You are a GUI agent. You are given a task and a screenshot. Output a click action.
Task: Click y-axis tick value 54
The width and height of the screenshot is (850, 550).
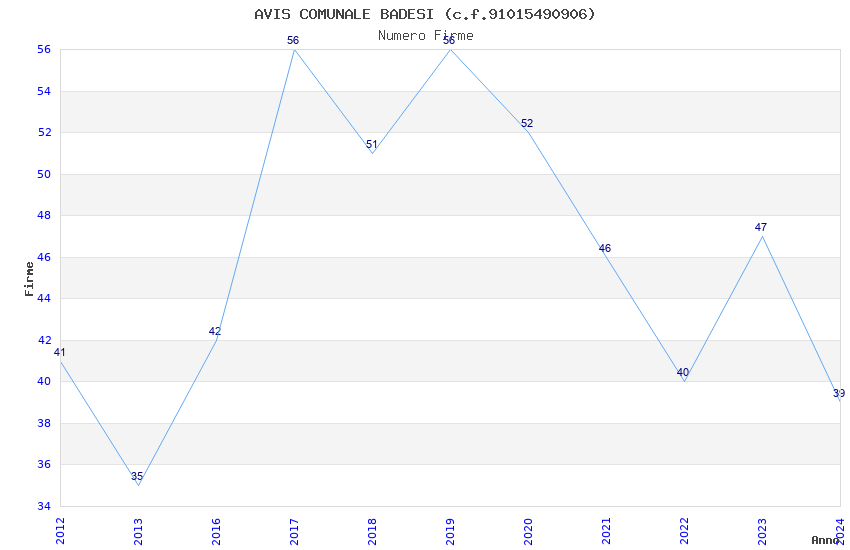point(44,91)
